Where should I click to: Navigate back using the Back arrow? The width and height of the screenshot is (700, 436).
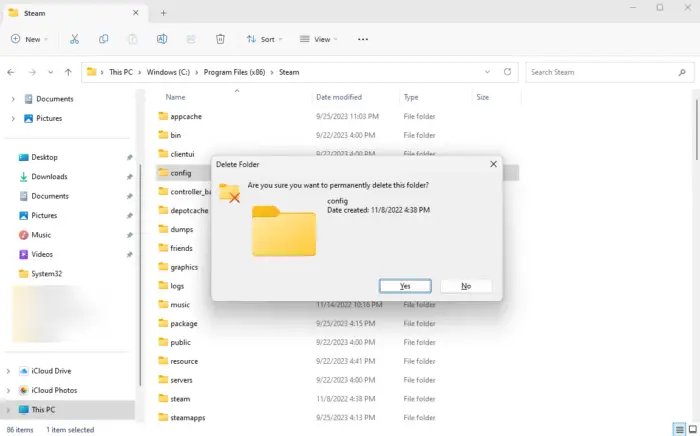click(x=11, y=72)
